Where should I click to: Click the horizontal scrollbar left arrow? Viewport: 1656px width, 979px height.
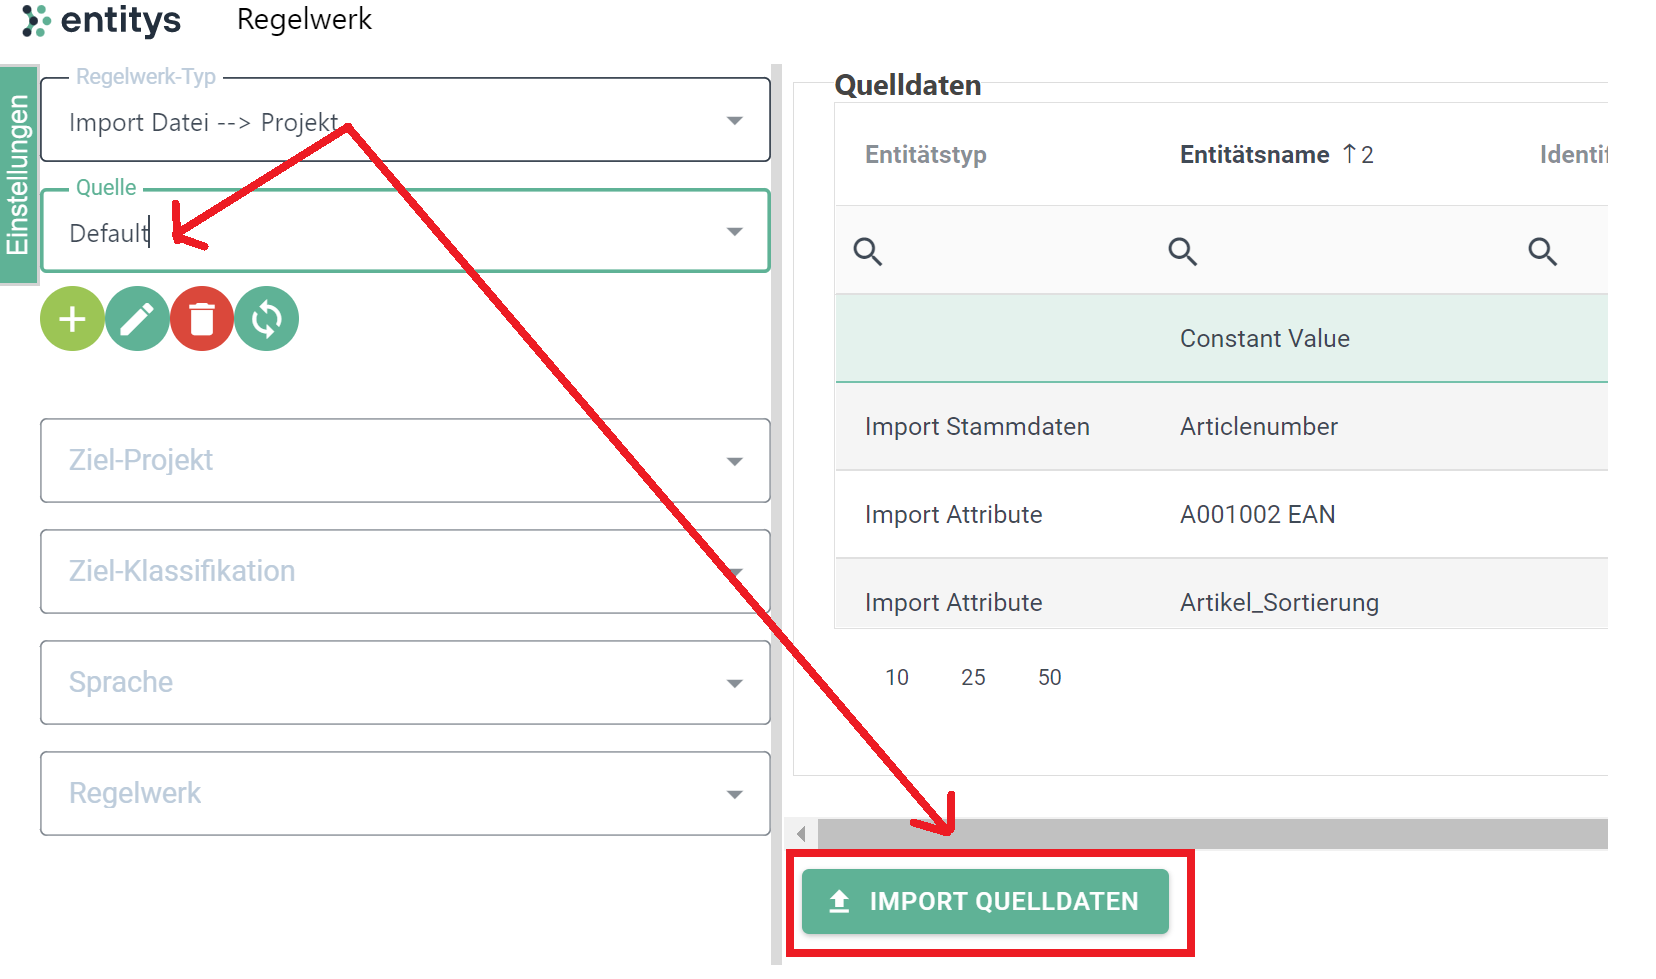801,833
